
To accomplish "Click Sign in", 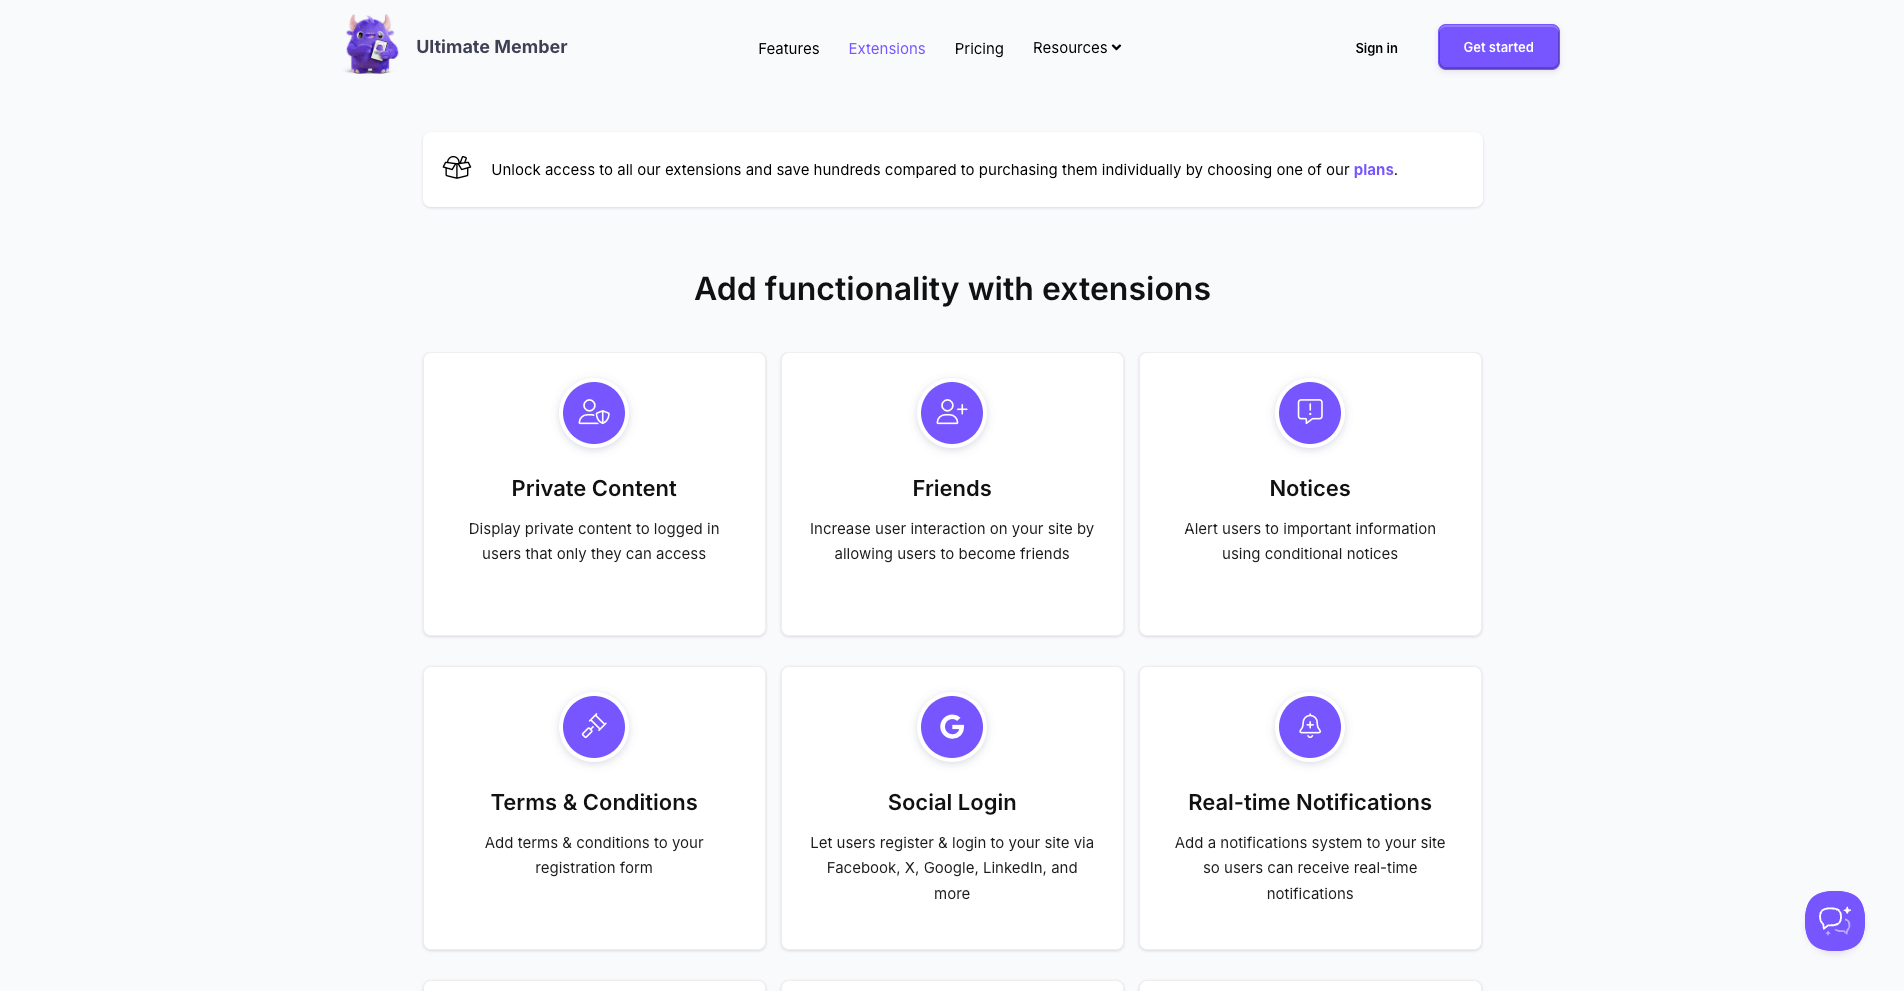I will pos(1376,48).
